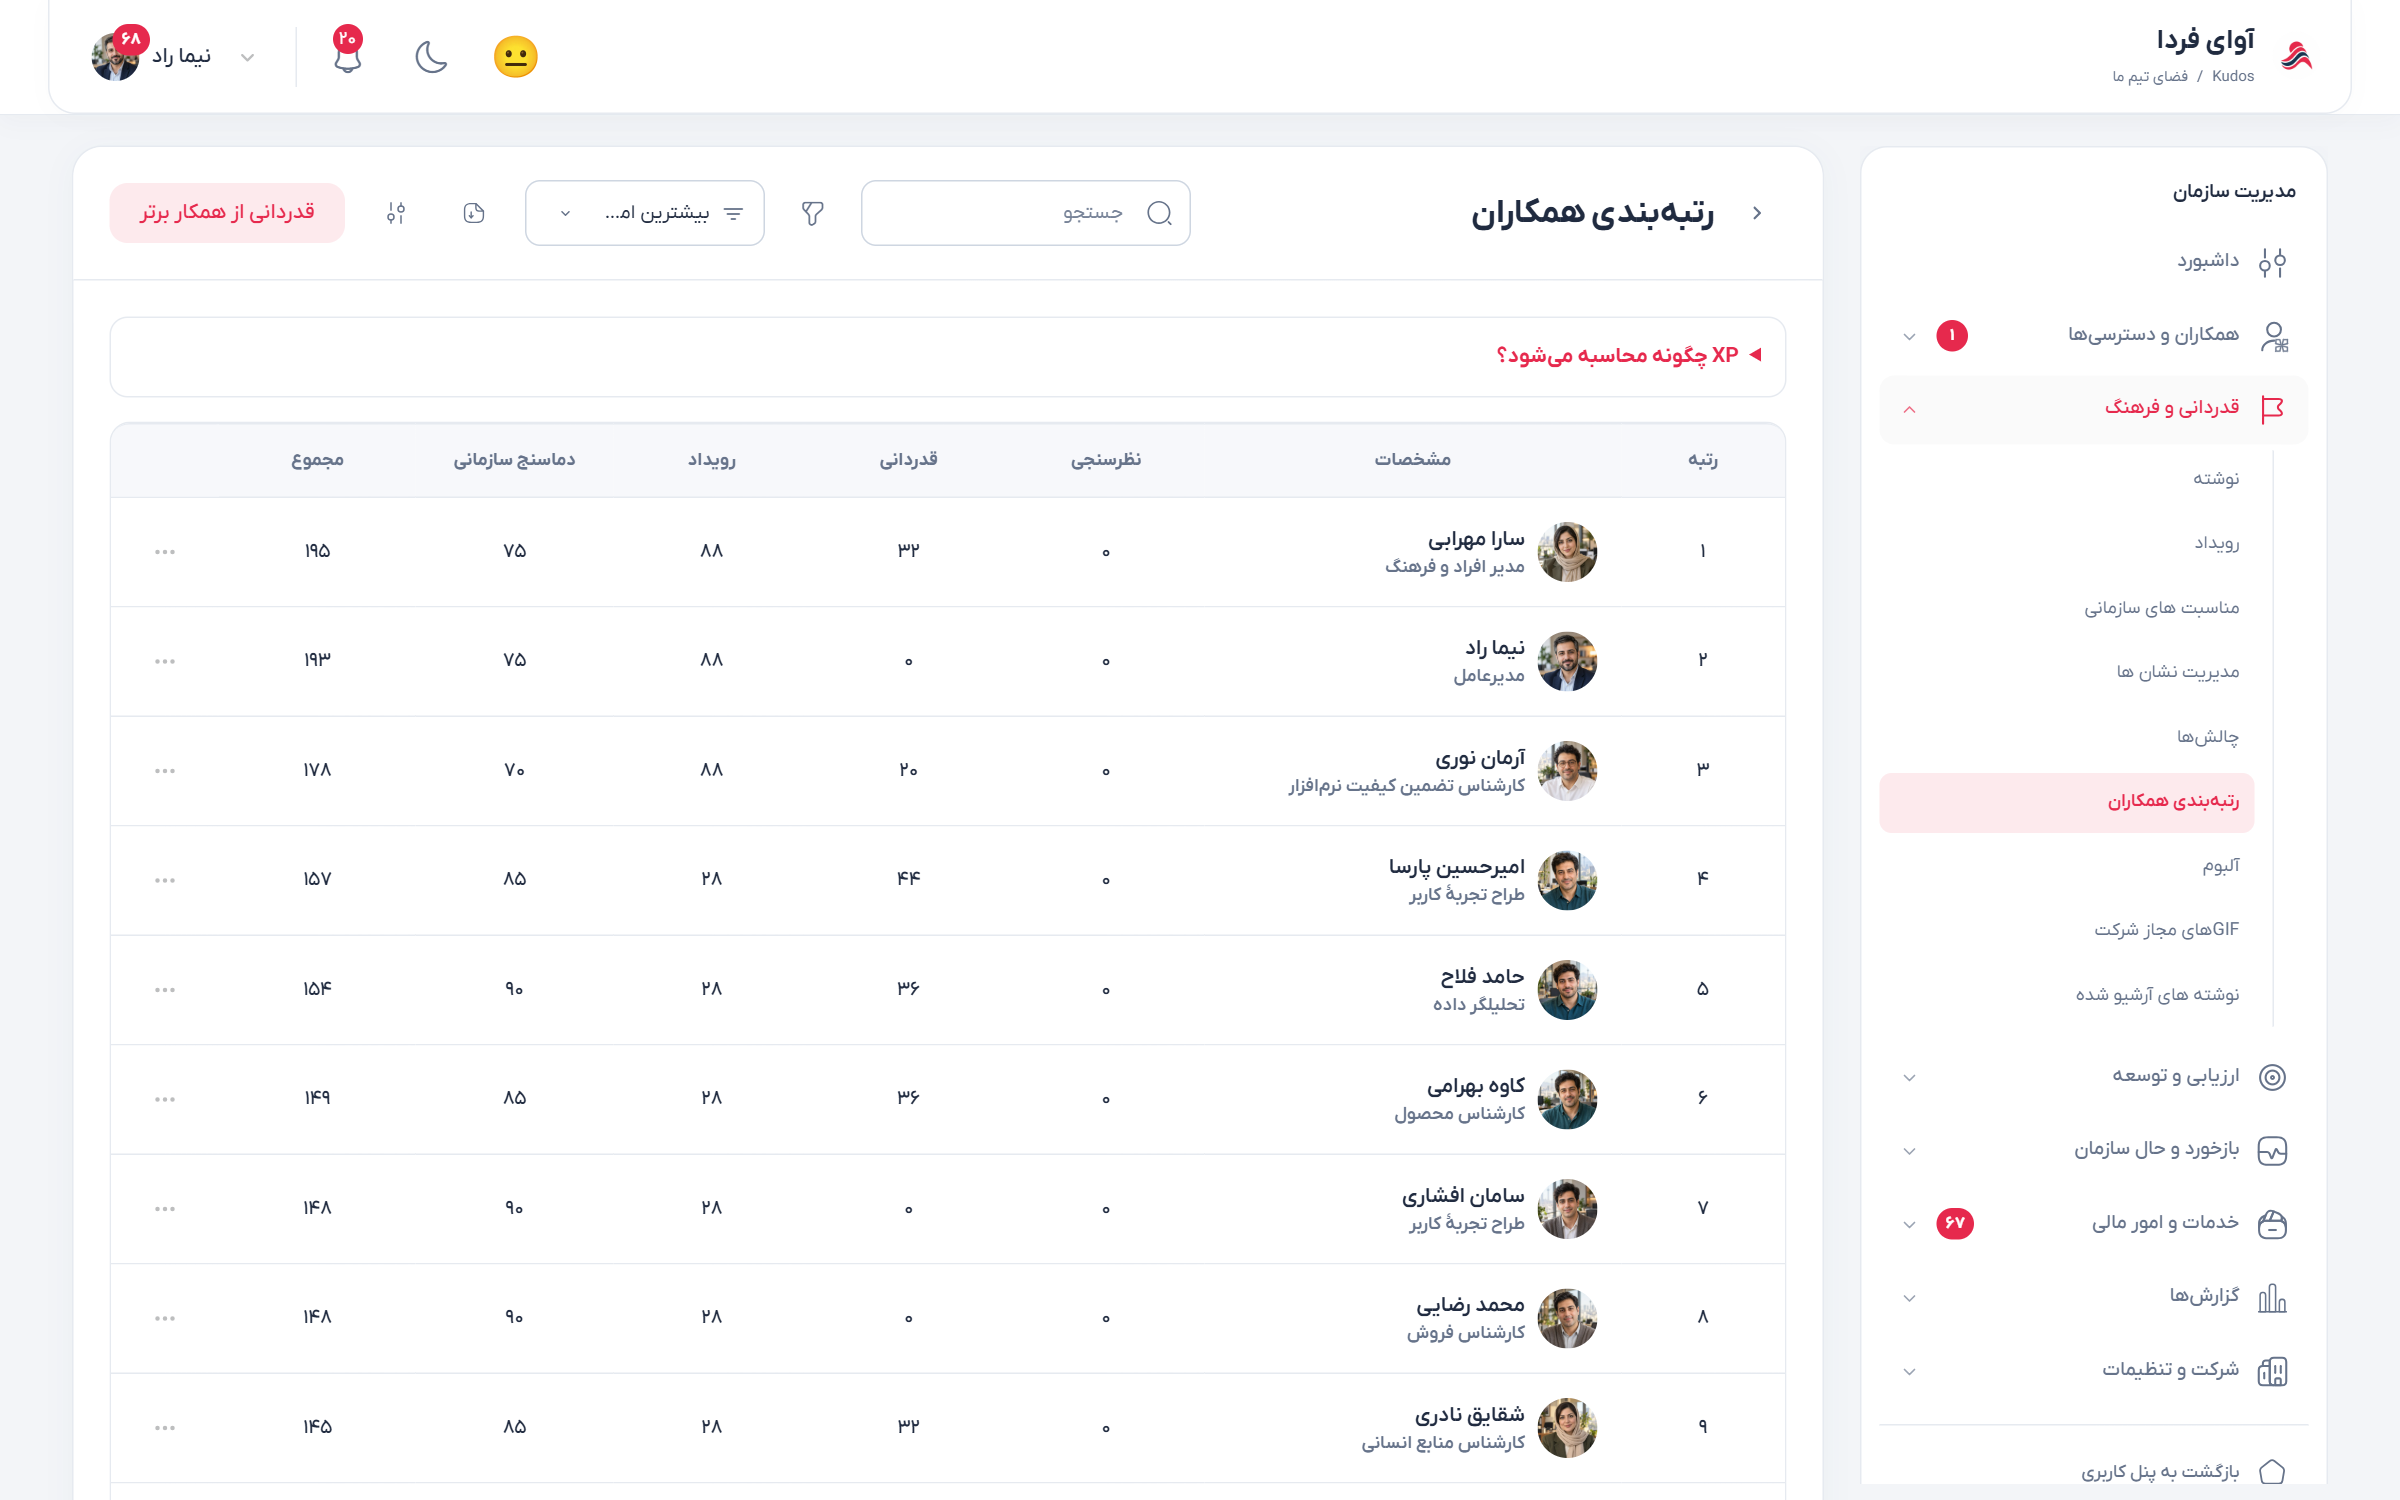
Task: Open چالش‌ها submenu item
Action: (2208, 737)
